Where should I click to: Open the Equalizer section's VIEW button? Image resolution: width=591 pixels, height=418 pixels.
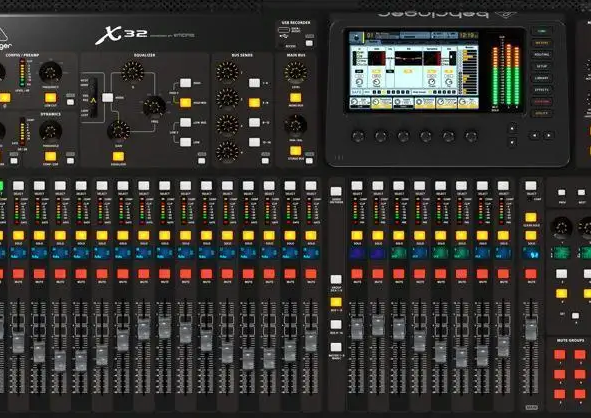202,161
